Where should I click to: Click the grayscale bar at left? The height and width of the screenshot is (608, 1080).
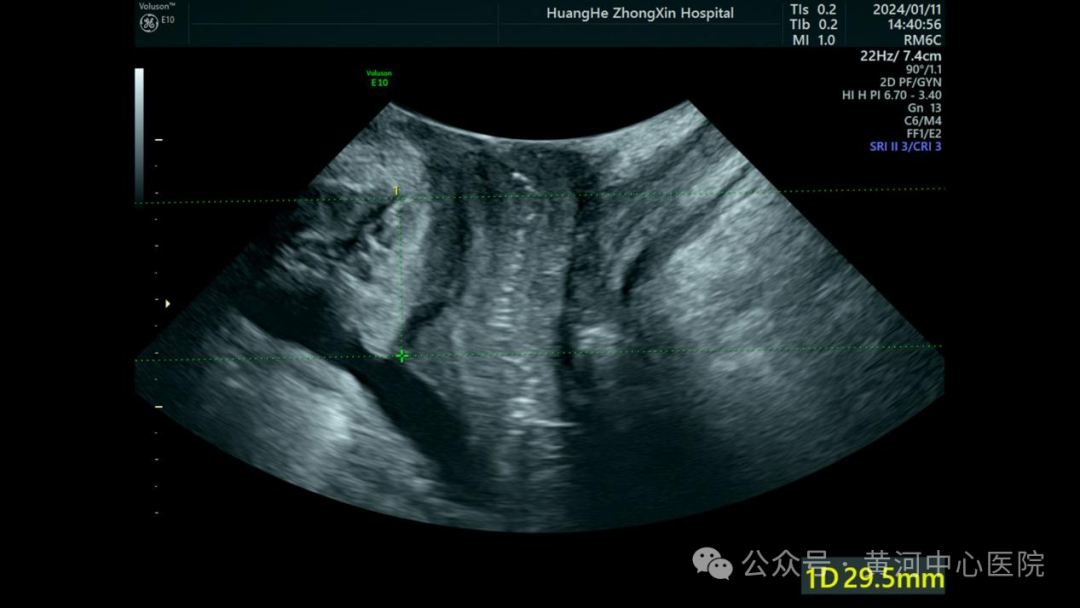pyautogui.click(x=139, y=134)
